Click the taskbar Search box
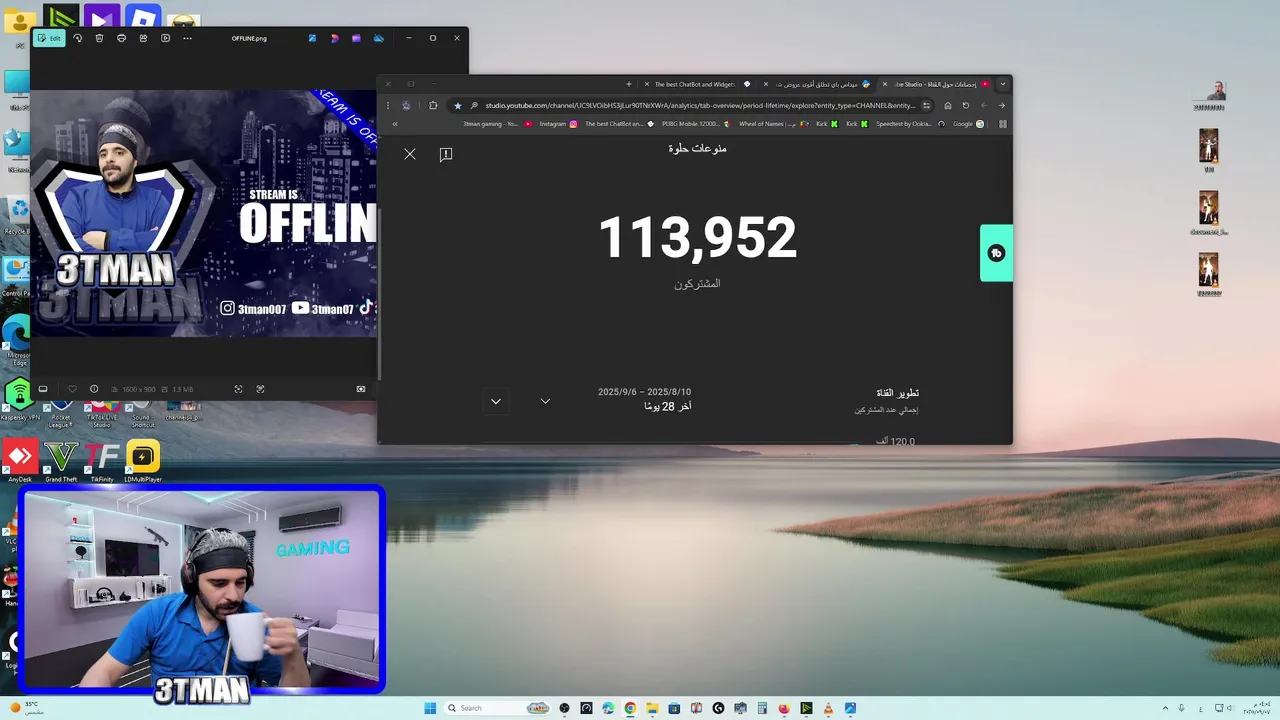 click(498, 708)
